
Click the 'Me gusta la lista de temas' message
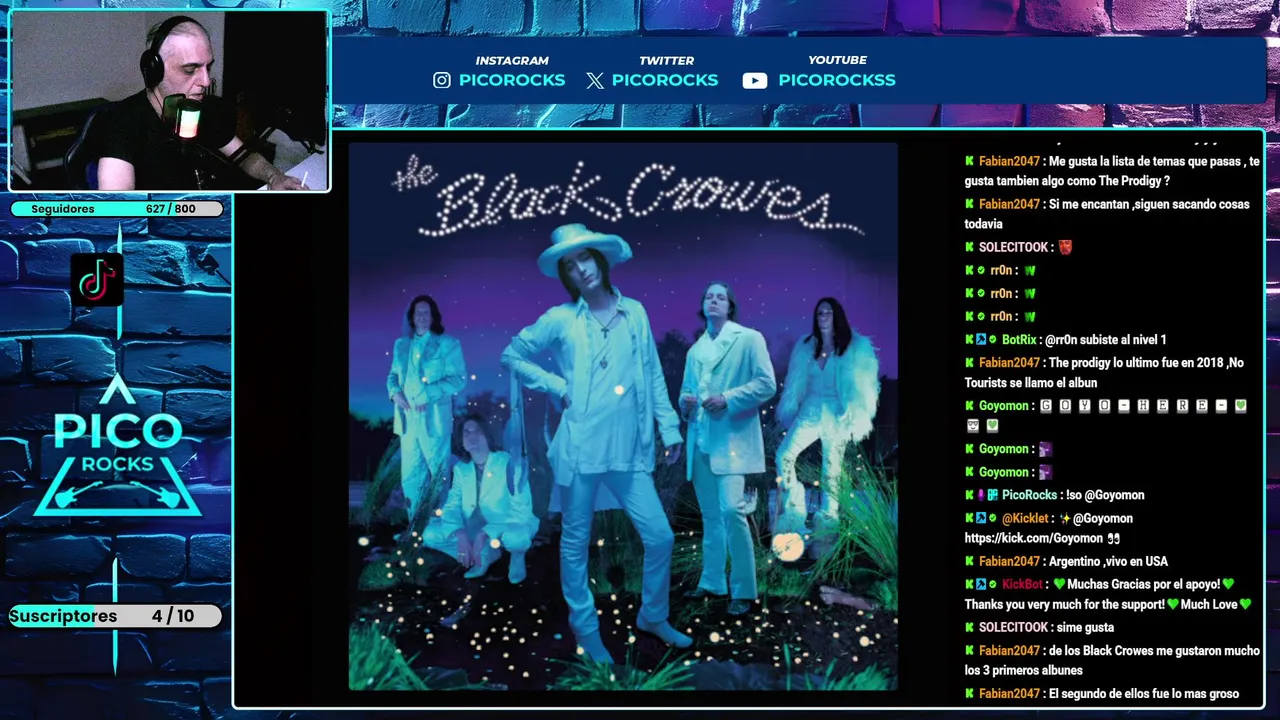(x=1112, y=171)
